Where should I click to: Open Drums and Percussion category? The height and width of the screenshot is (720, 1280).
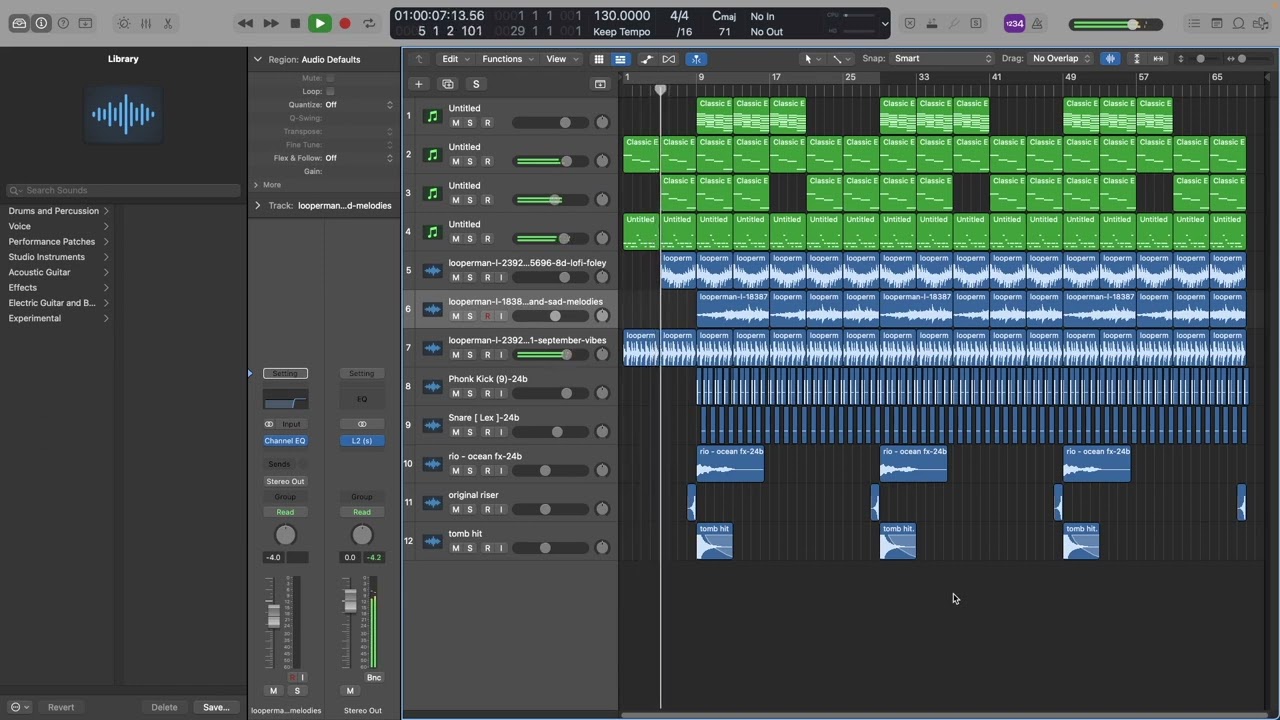point(58,211)
